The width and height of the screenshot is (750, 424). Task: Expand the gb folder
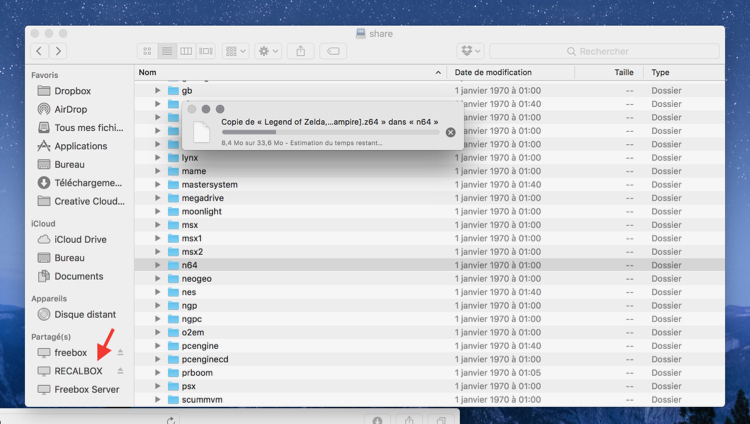157,90
